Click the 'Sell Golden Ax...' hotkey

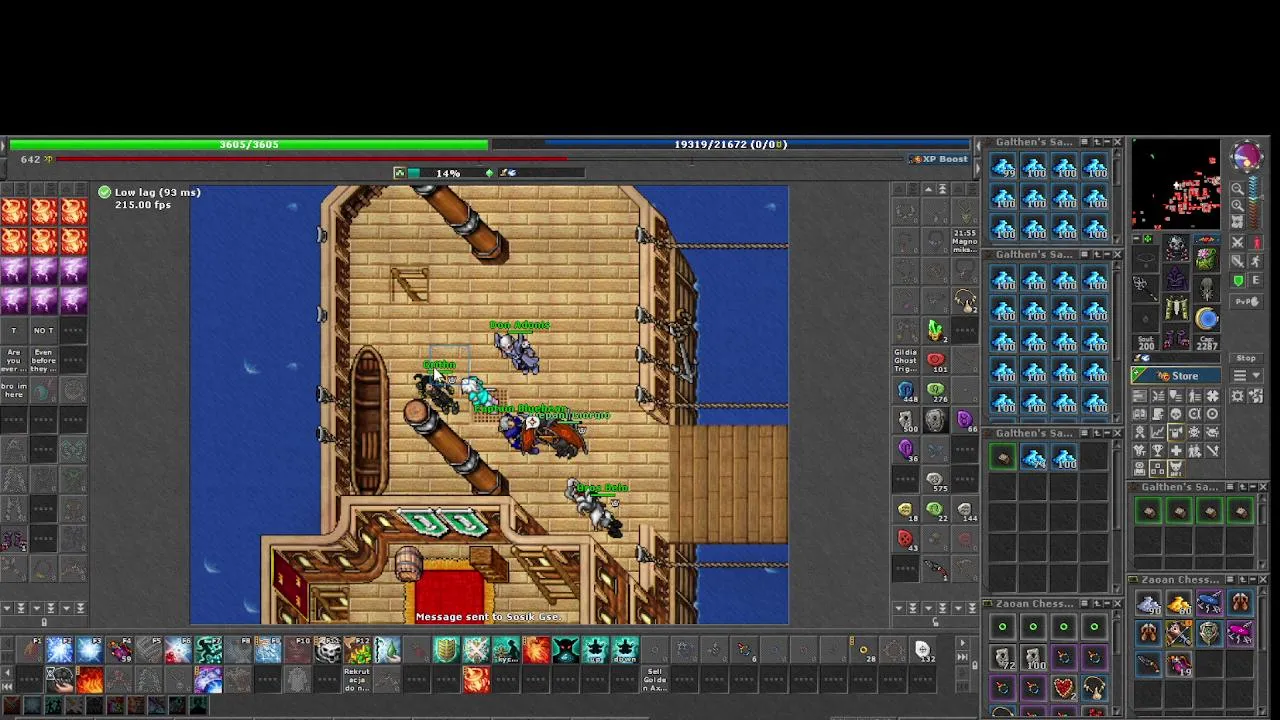655,680
